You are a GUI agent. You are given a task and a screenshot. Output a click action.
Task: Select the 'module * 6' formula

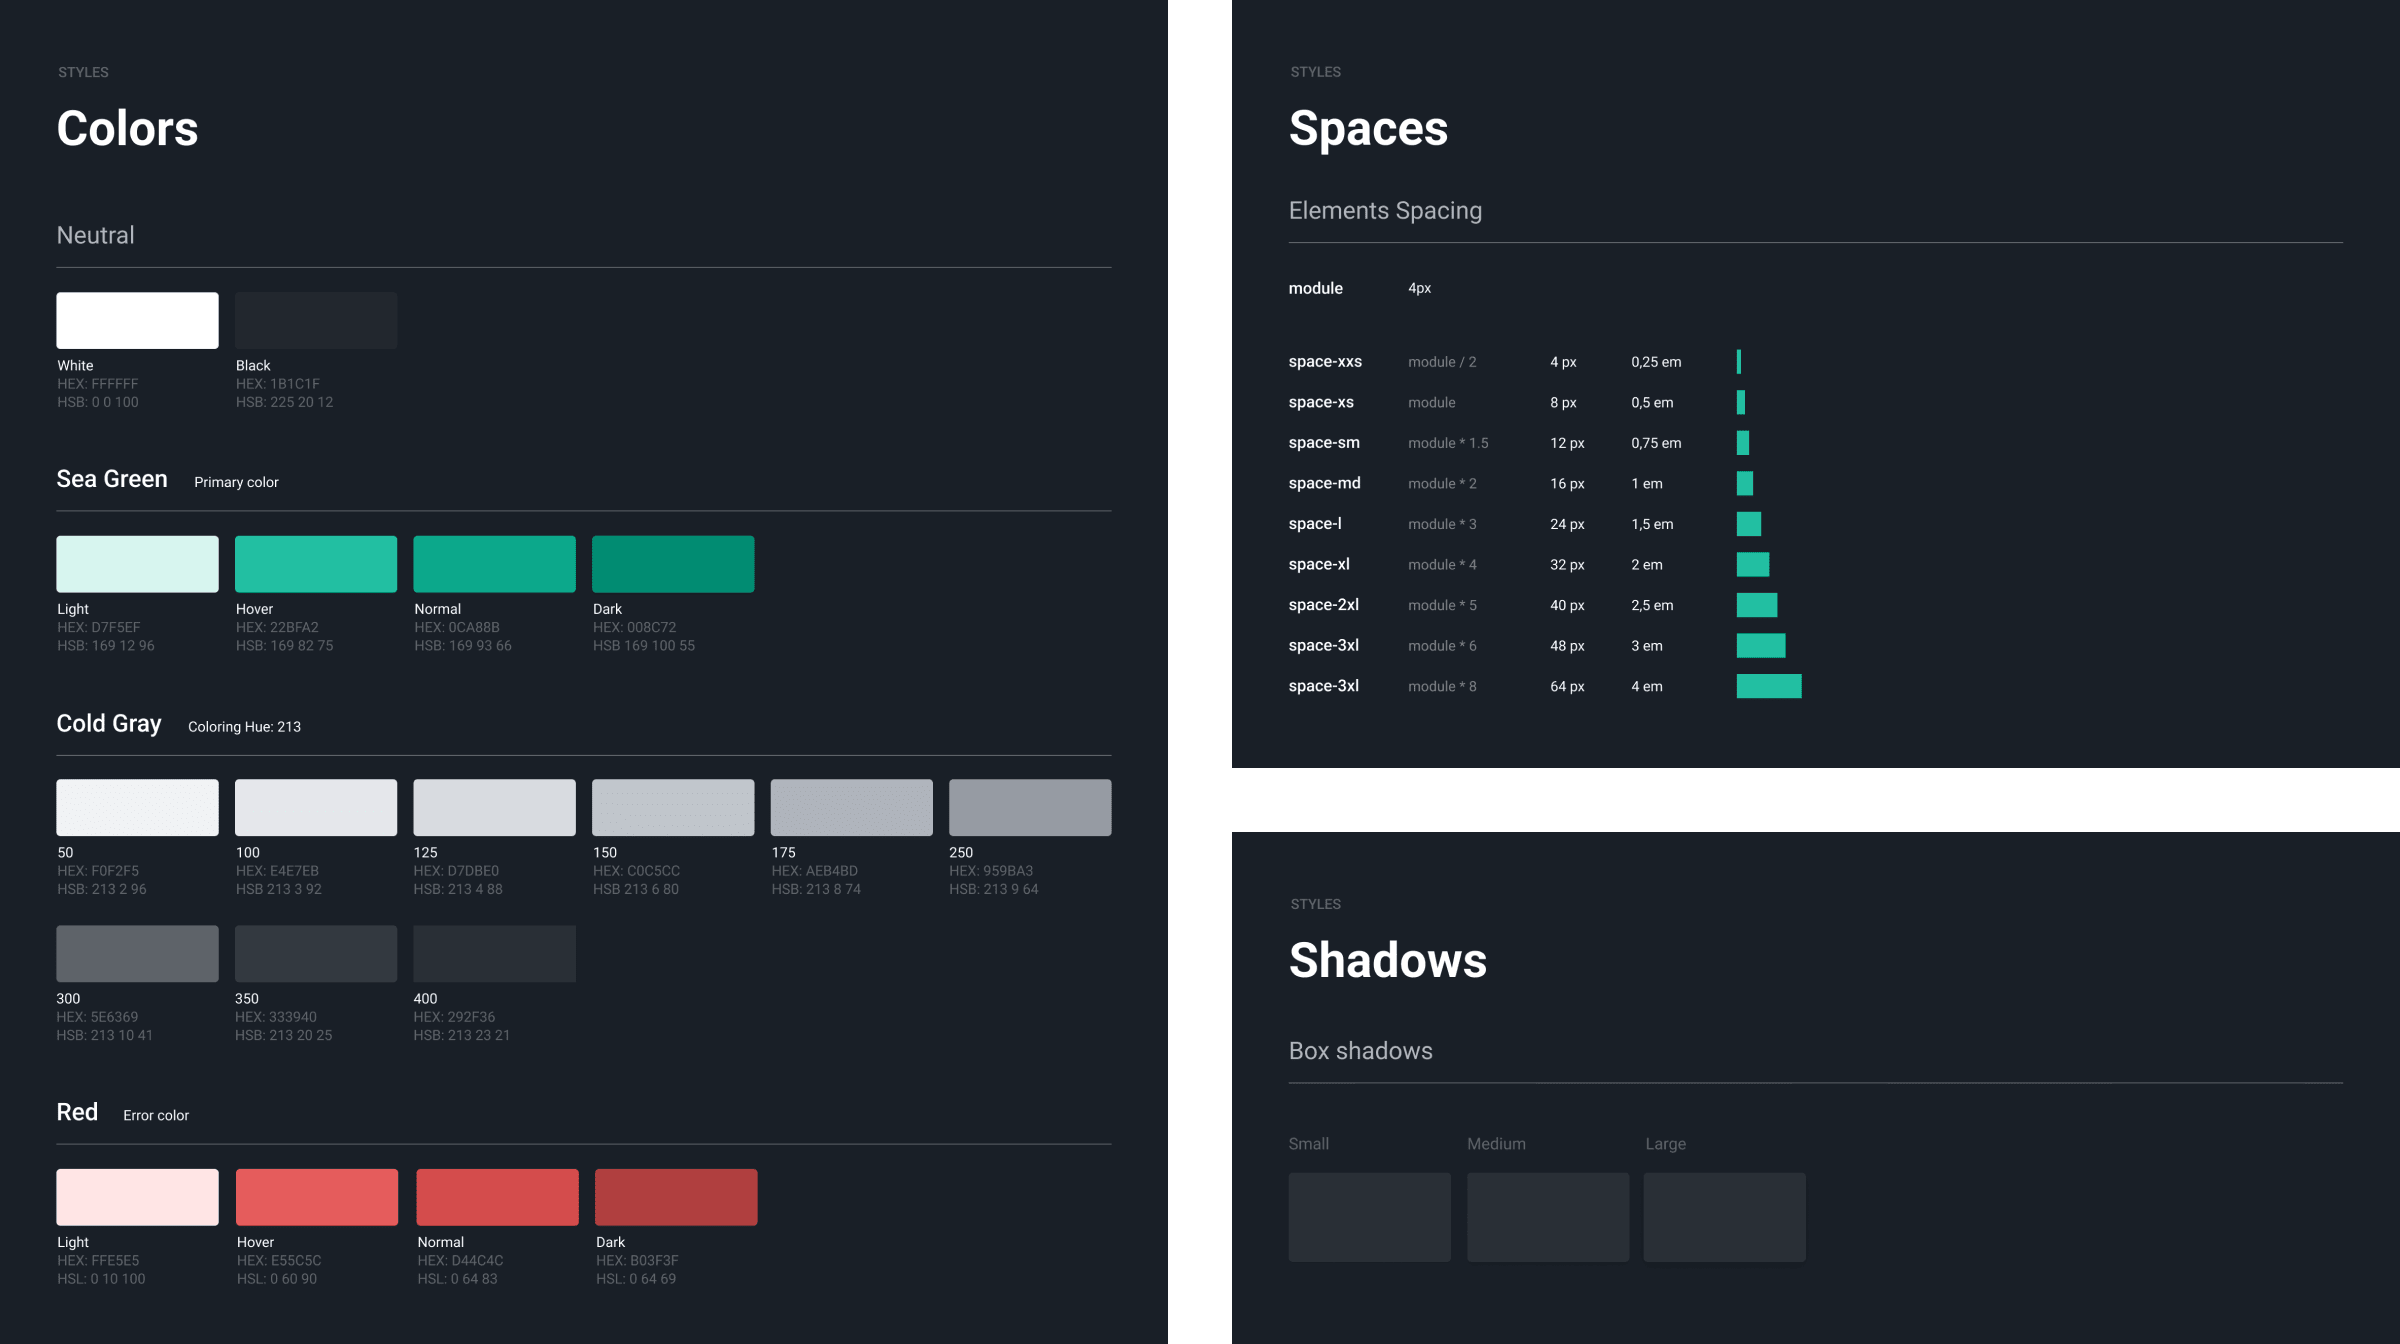[1442, 646]
